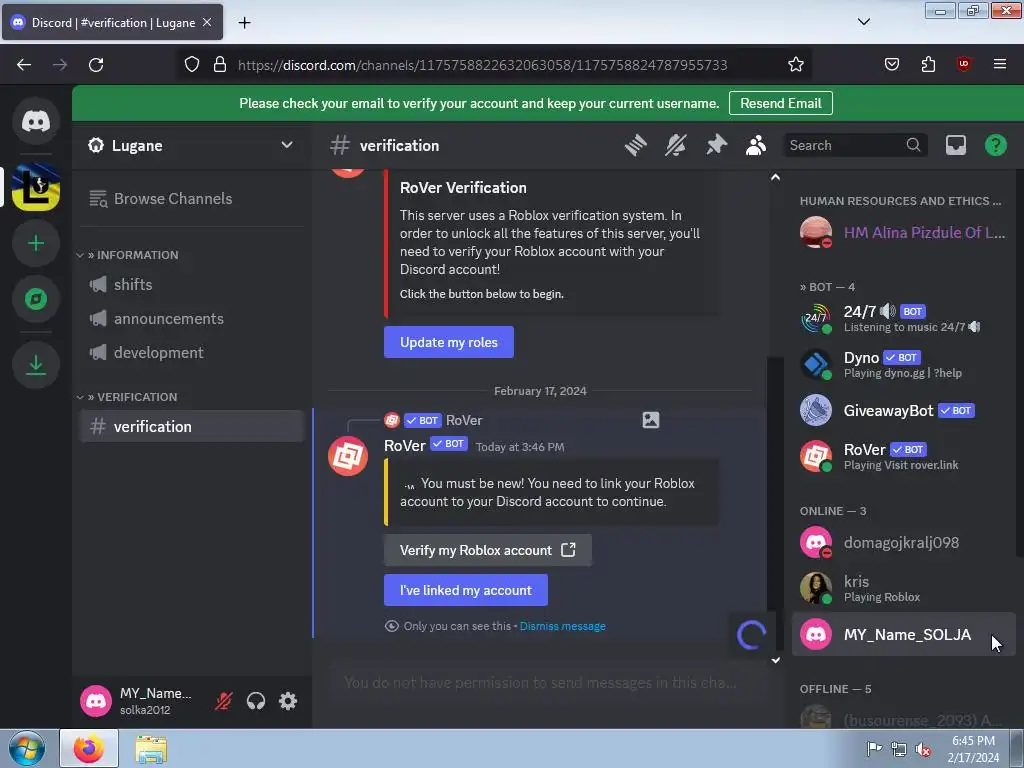Open Firefox hamburger application menu
1024x768 pixels.
[999, 64]
